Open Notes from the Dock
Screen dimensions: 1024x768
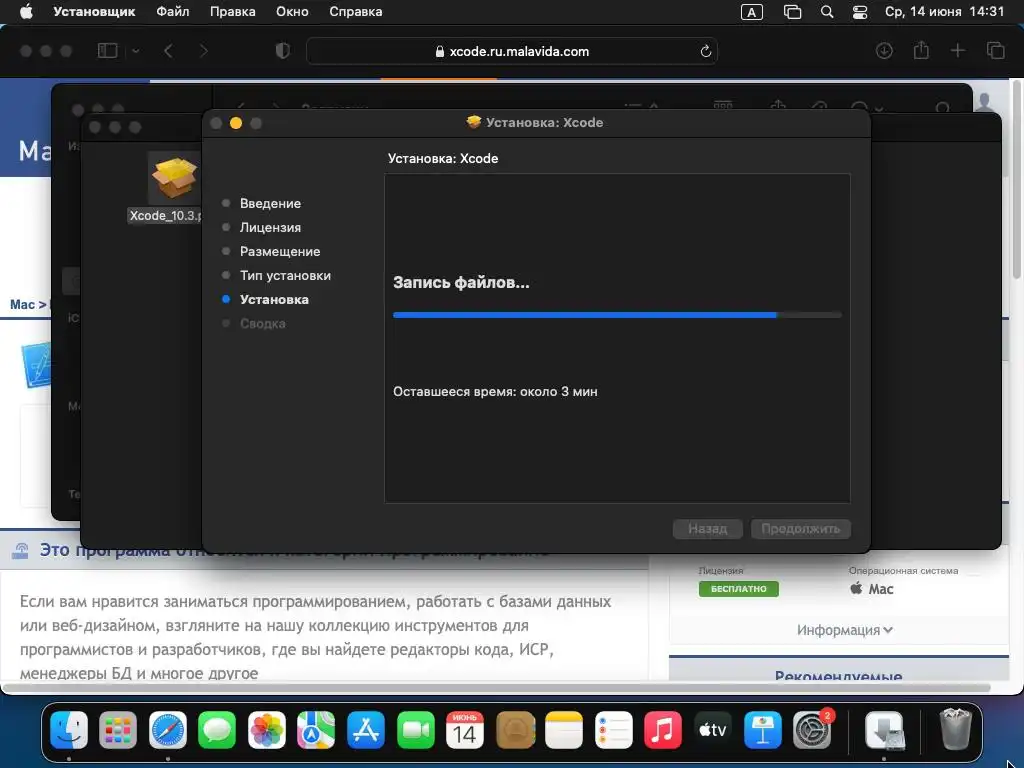point(564,729)
